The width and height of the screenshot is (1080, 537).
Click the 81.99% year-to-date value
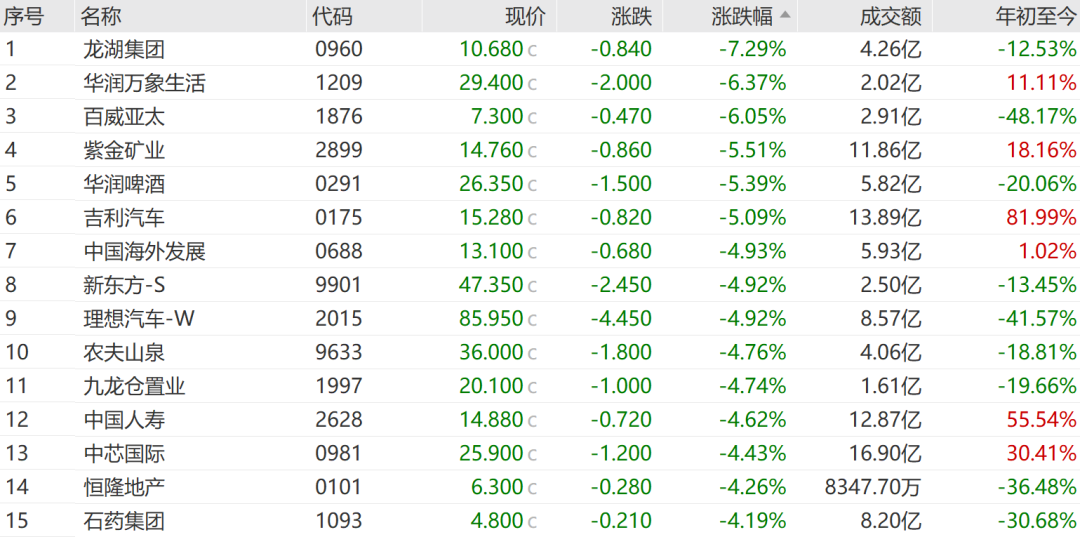[1042, 217]
